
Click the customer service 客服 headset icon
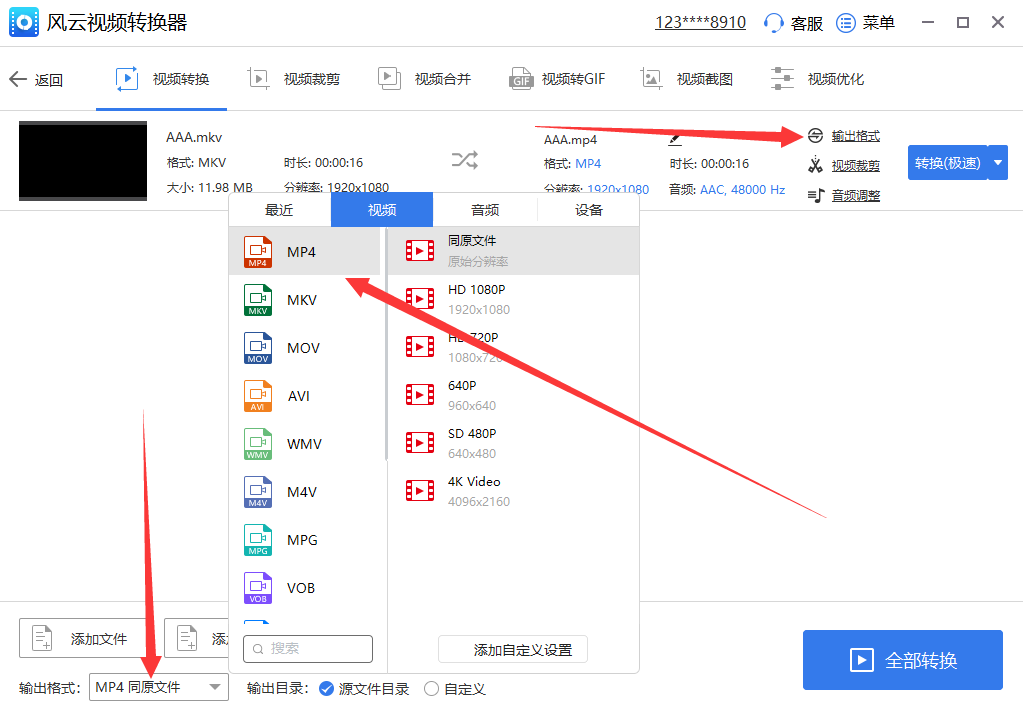coord(774,23)
